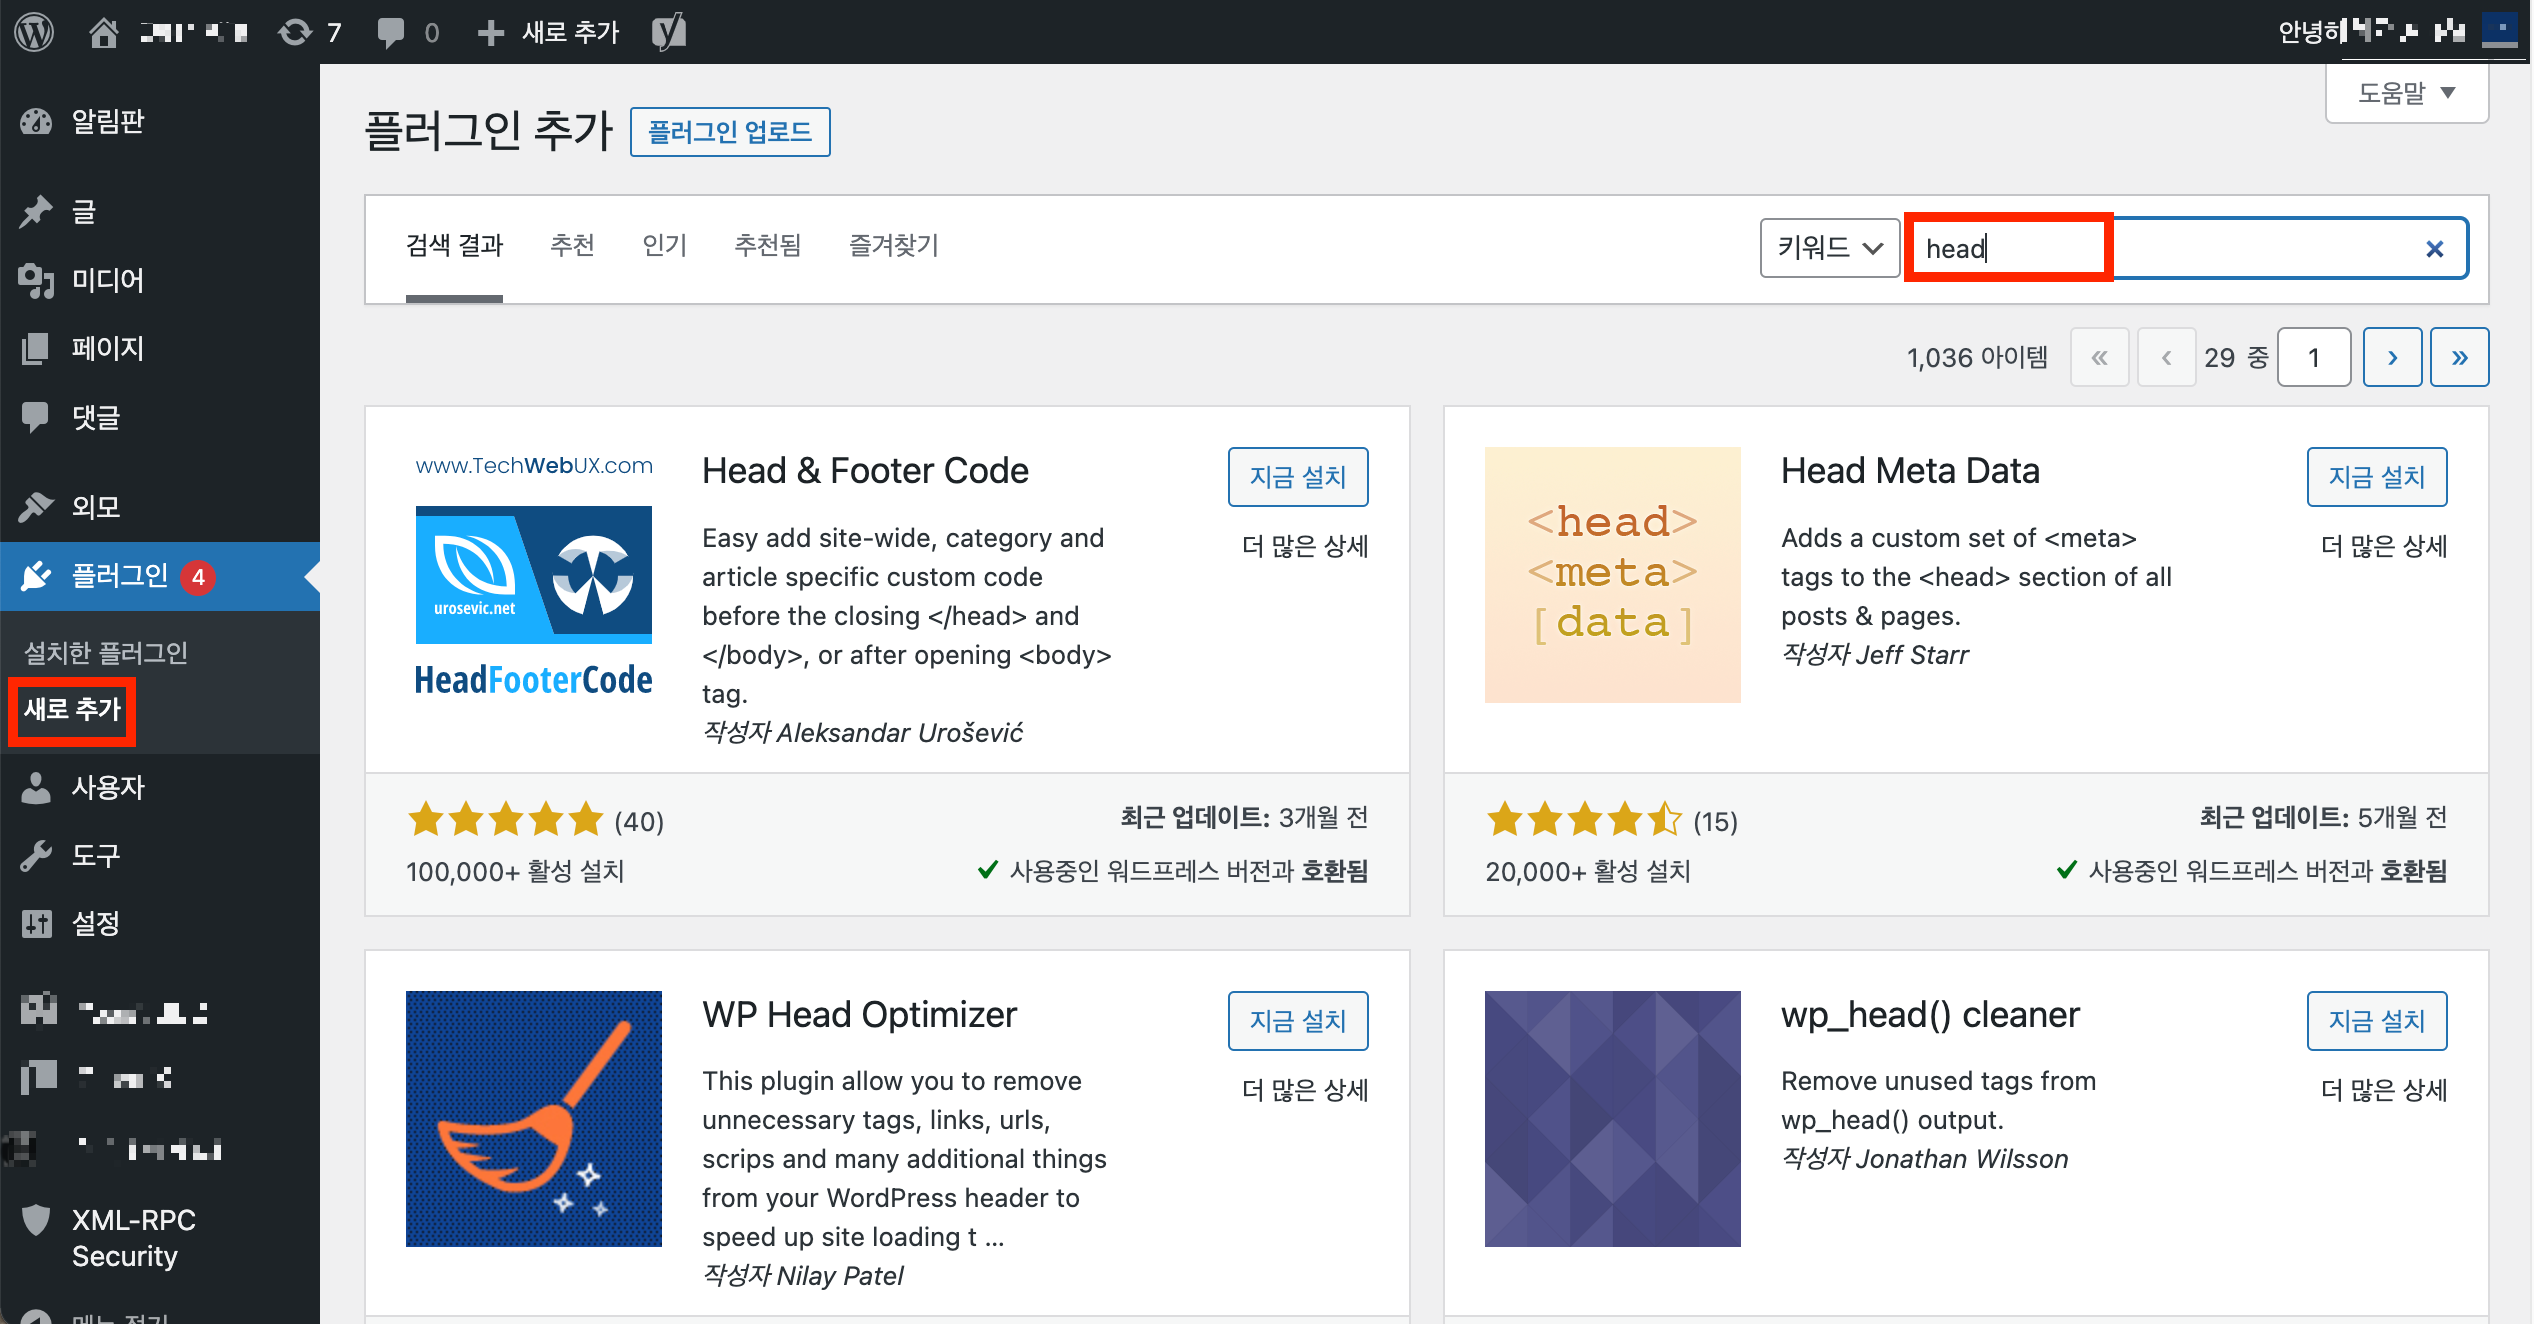Switch to the 즐겨찾기 tab
The height and width of the screenshot is (1324, 2534).
893,245
